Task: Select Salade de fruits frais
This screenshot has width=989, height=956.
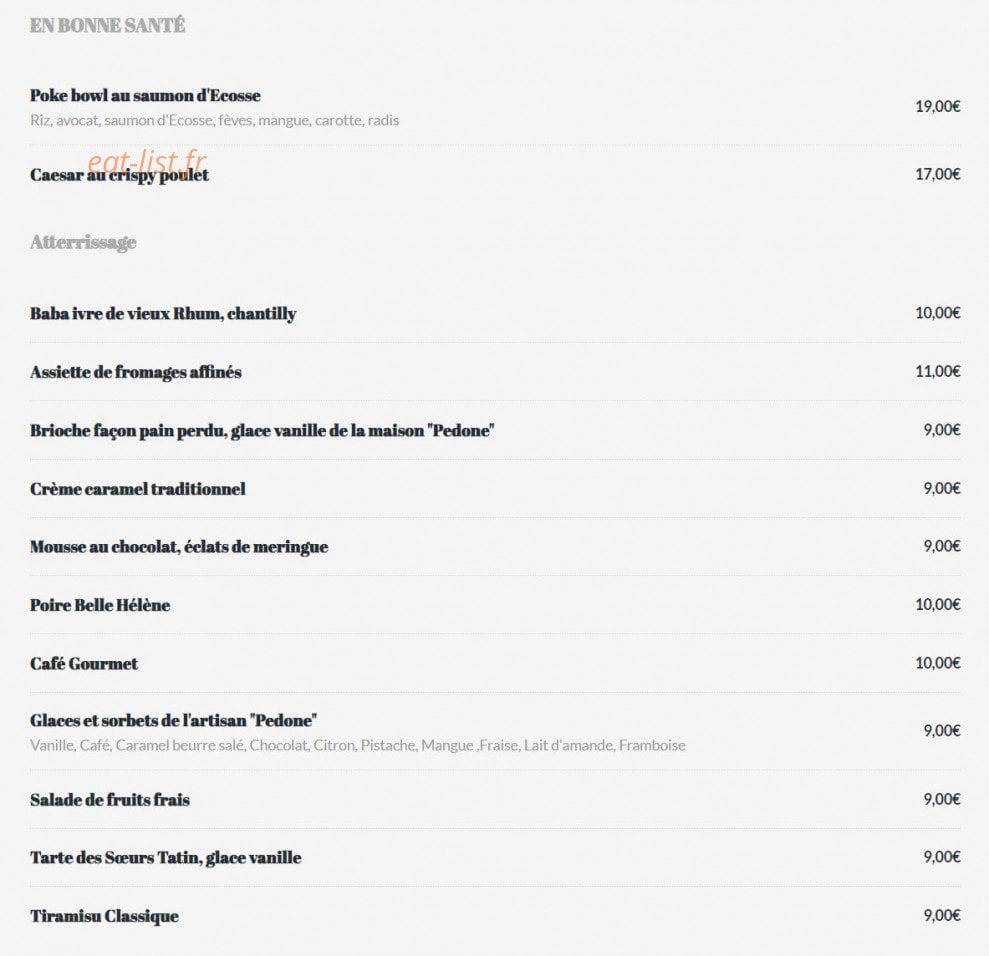Action: 110,800
